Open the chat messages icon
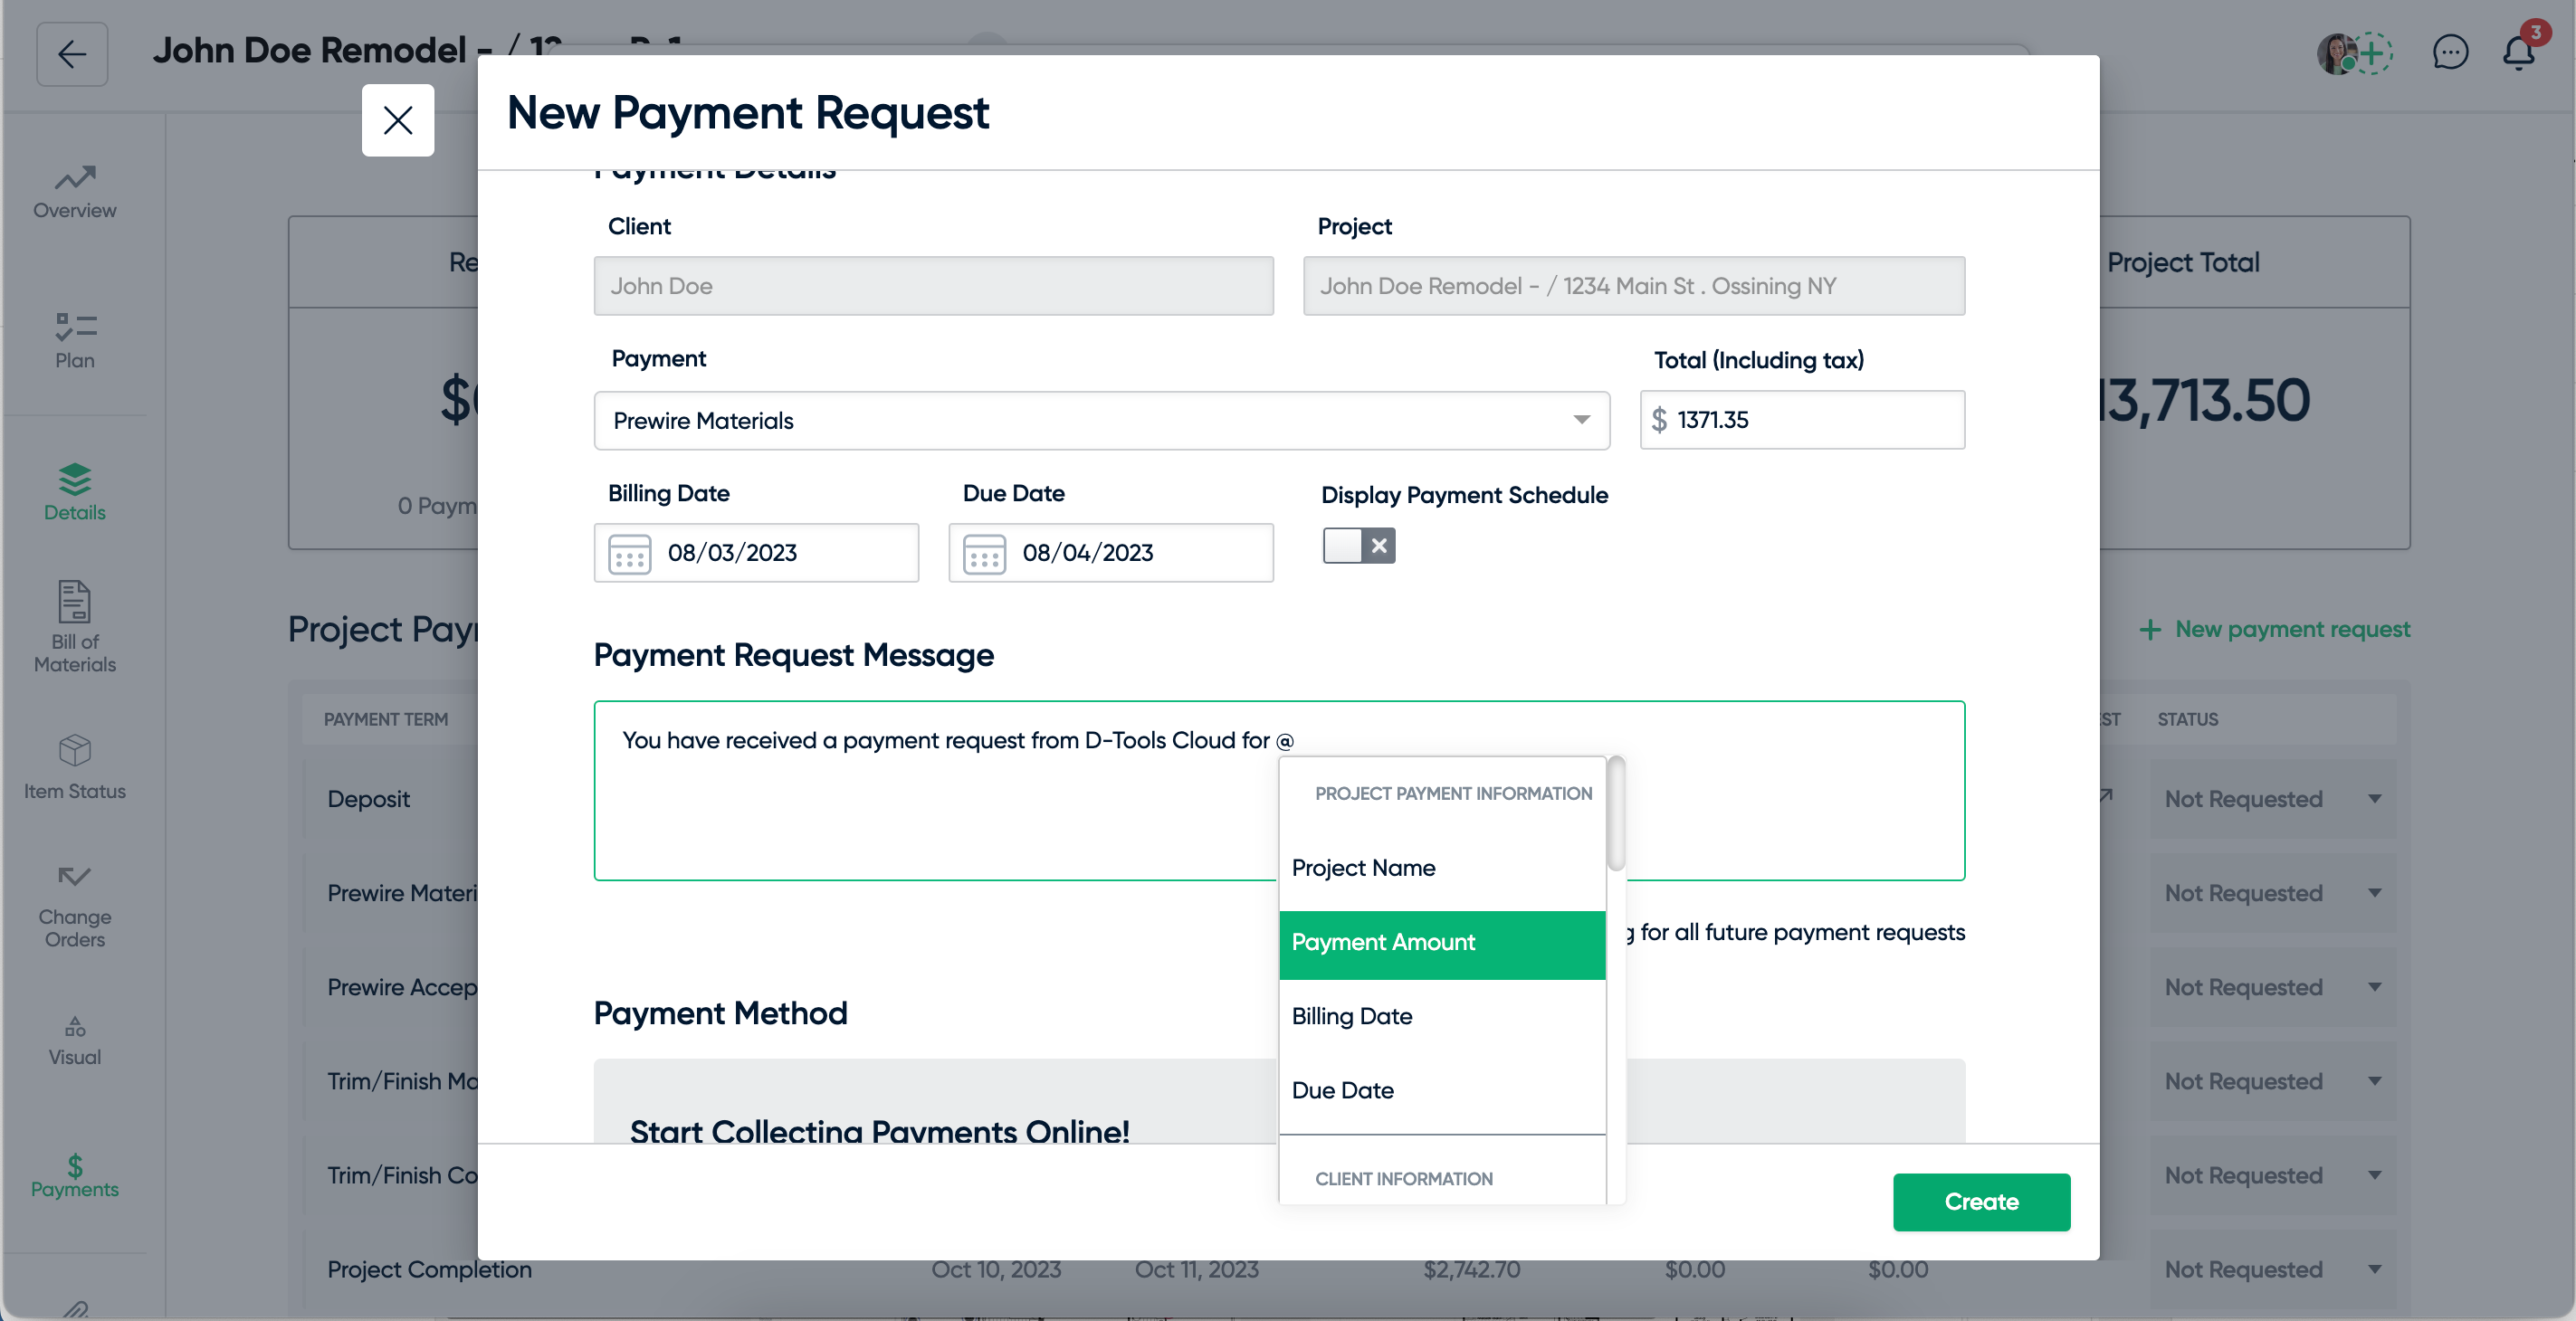The image size is (2576, 1321). click(2450, 52)
